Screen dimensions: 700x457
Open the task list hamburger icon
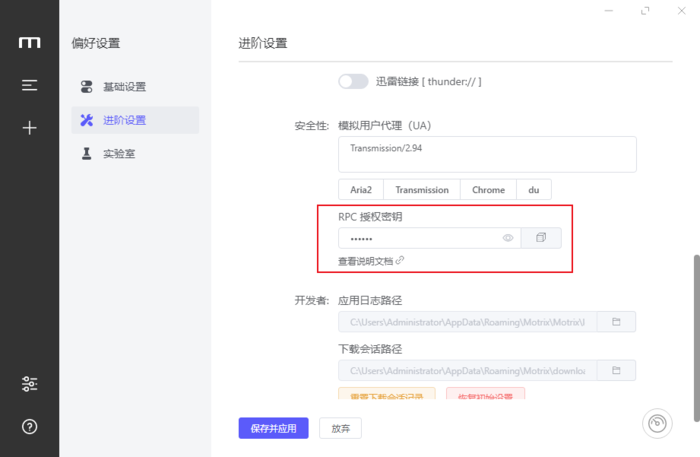(30, 85)
